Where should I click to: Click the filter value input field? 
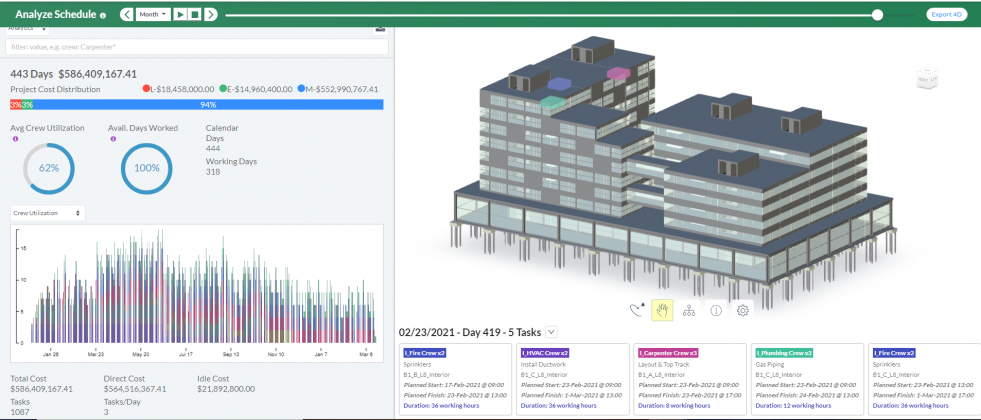[x=190, y=47]
